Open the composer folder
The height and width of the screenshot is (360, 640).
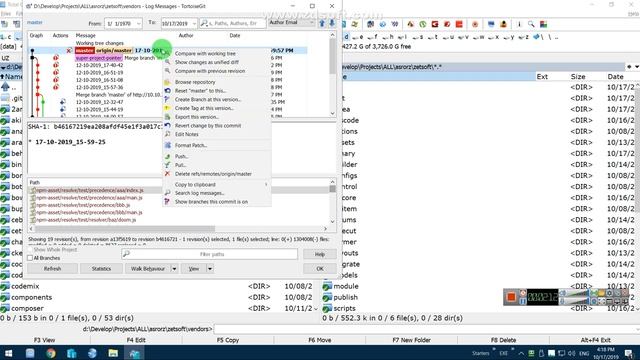tap(27, 308)
